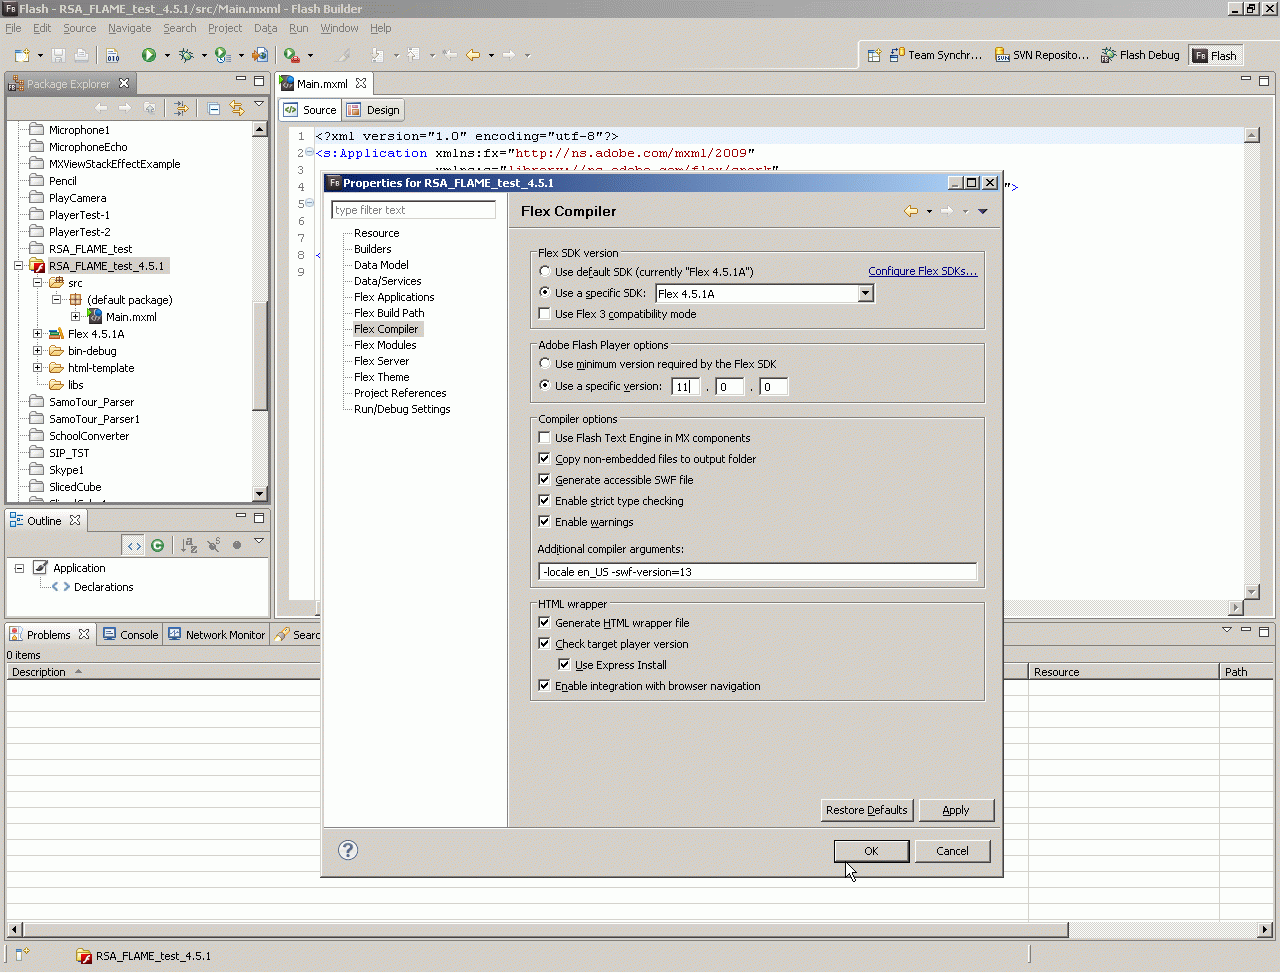Switch to the Console tab
The height and width of the screenshot is (973, 1280).
coord(131,635)
